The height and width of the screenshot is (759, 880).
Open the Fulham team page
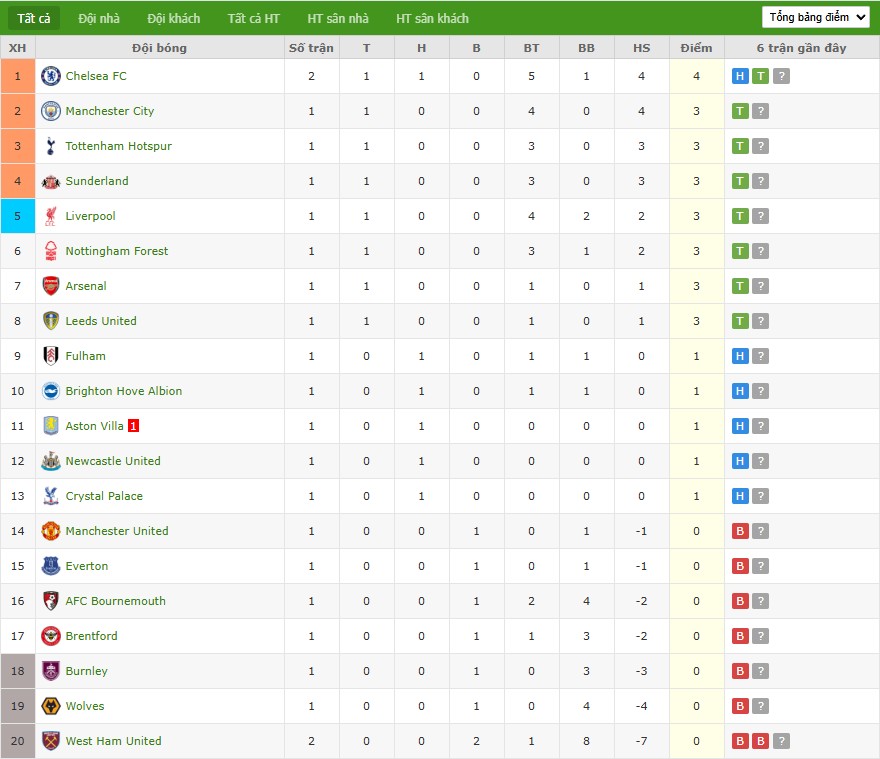point(85,356)
